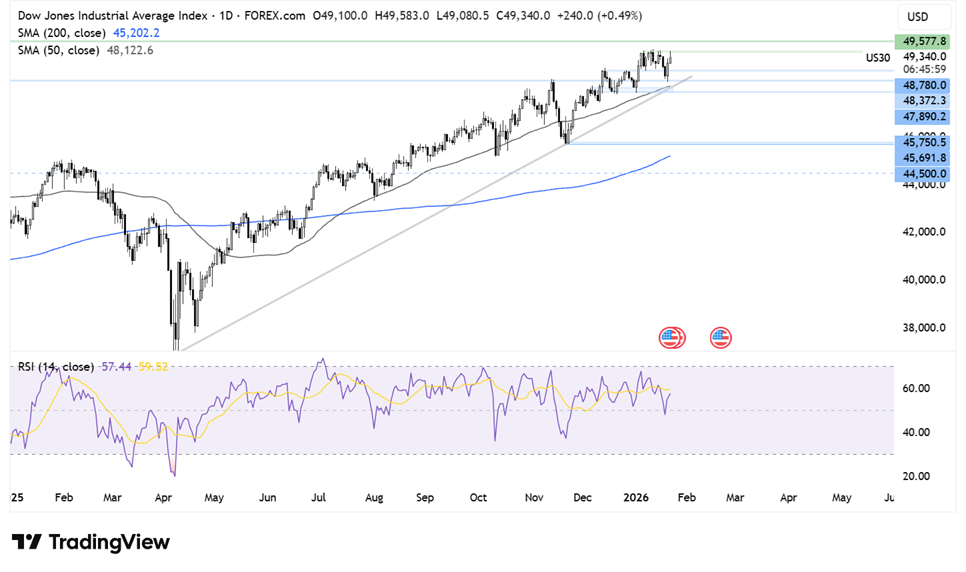This screenshot has width=966, height=572.
Task: Select the SMA (50, close) indicator legend
Action: pyautogui.click(x=59, y=50)
